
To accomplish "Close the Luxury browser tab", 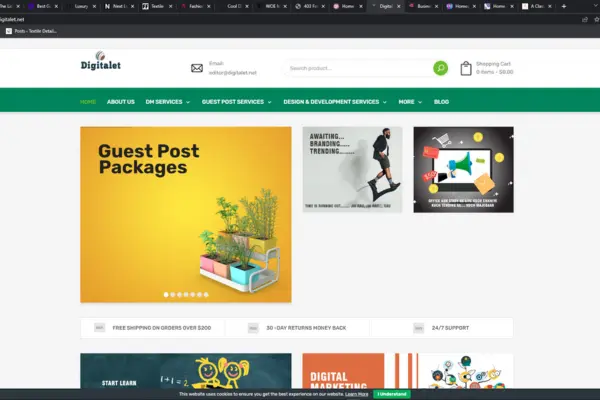I will pyautogui.click(x=95, y=6).
